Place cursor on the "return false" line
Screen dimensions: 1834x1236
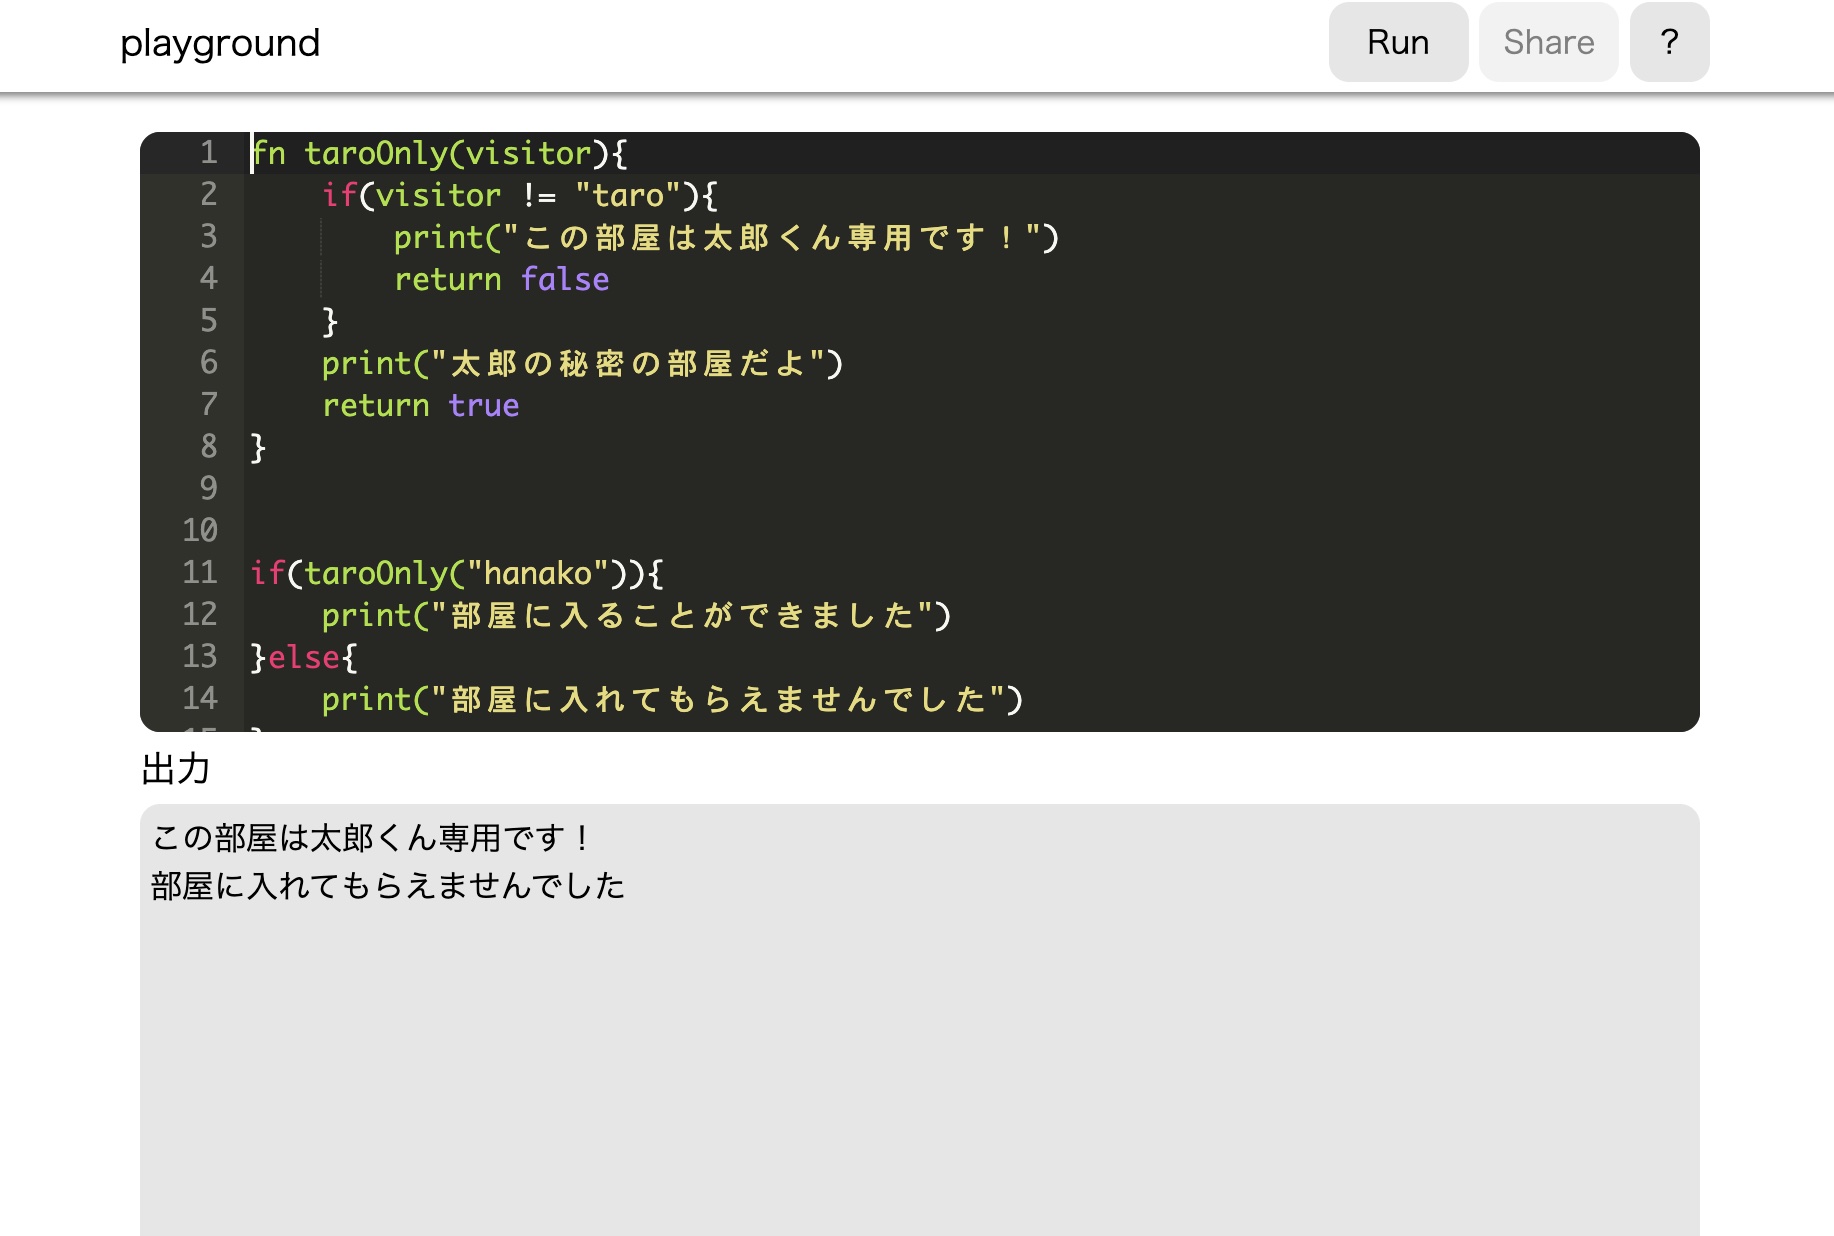point(501,280)
